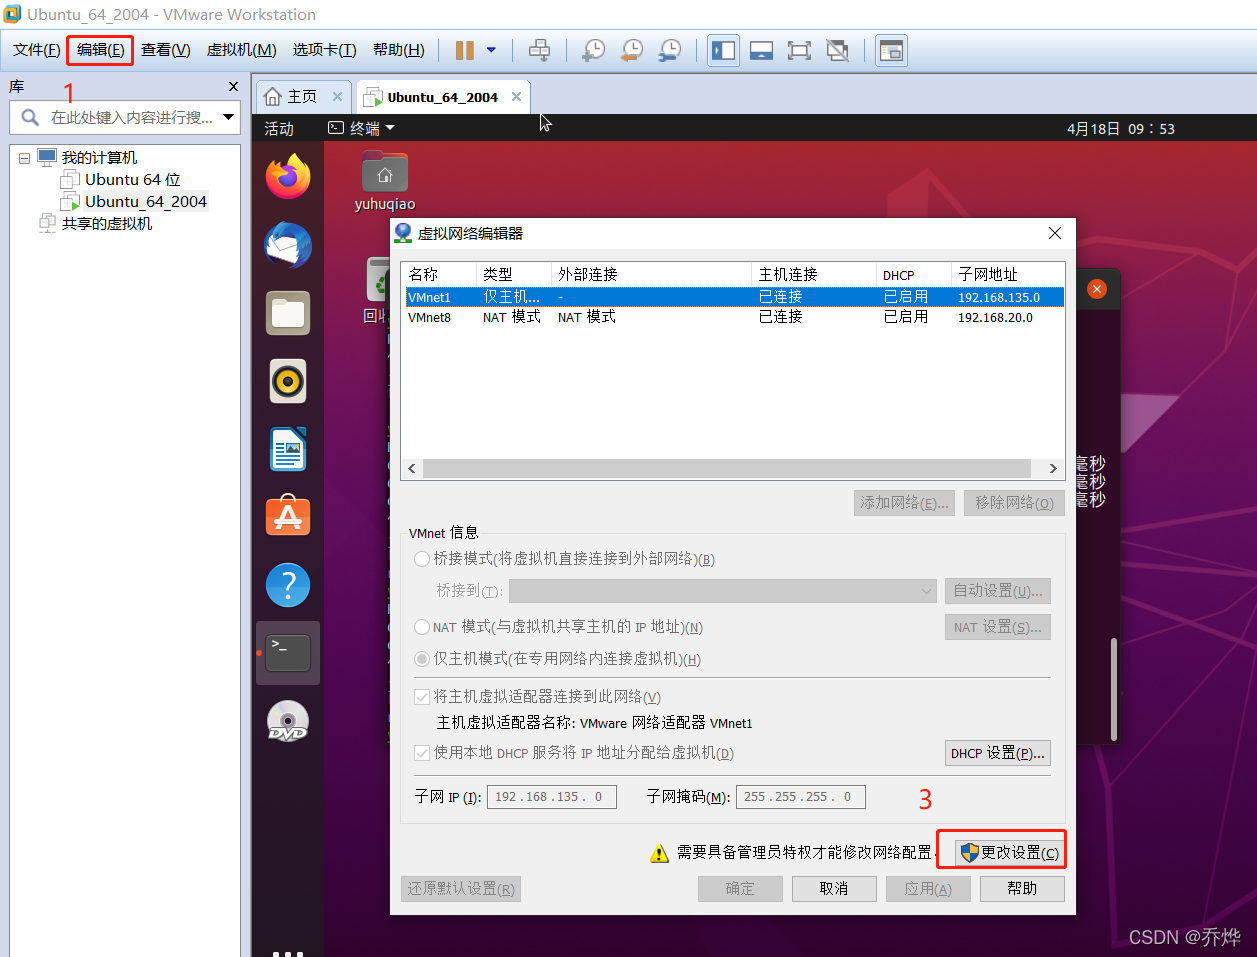Launch Thunderbird mail from the dock
Viewport: 1257px width, 957px height.
(x=288, y=245)
